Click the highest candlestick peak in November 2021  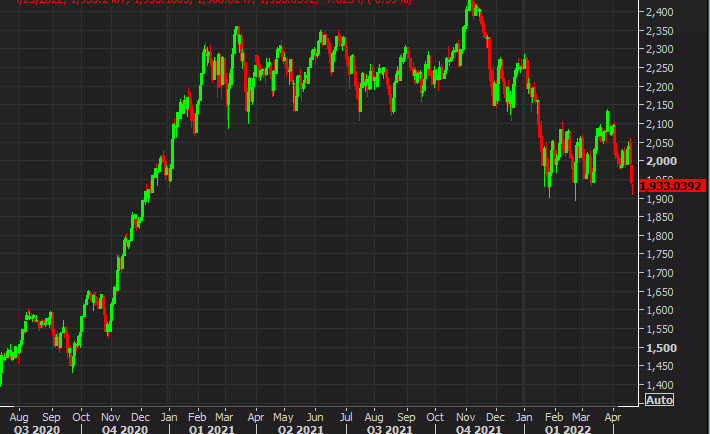471,4
